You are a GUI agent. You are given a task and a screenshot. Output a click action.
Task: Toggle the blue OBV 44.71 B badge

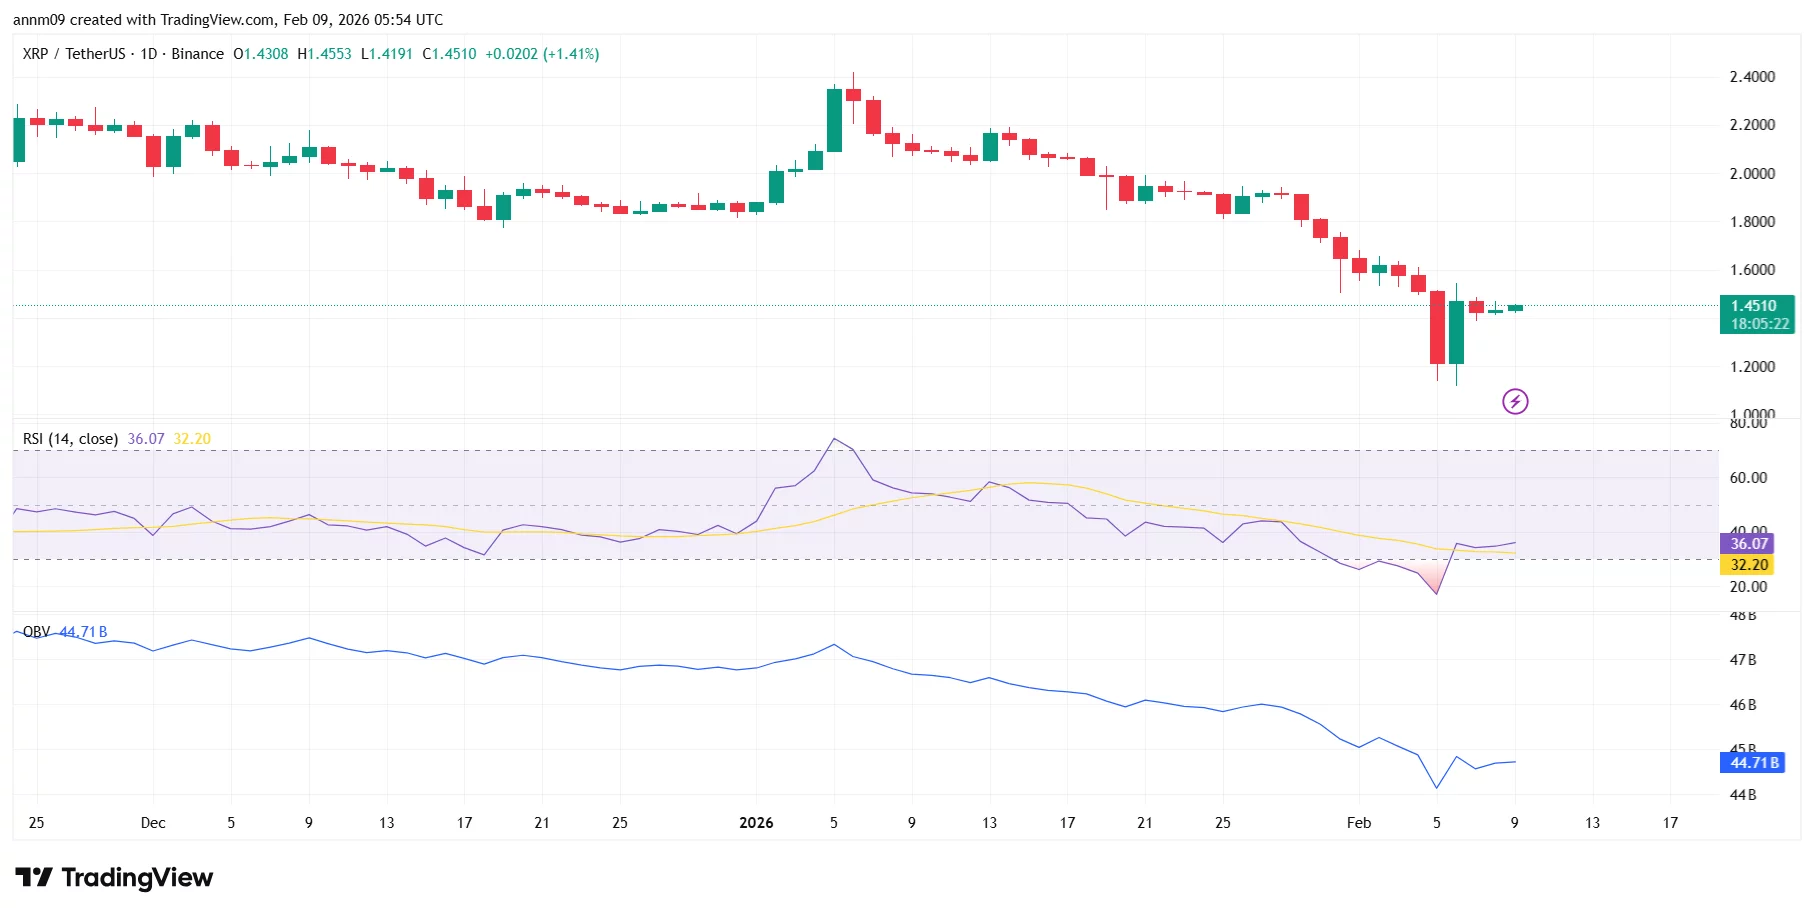pyautogui.click(x=1753, y=763)
